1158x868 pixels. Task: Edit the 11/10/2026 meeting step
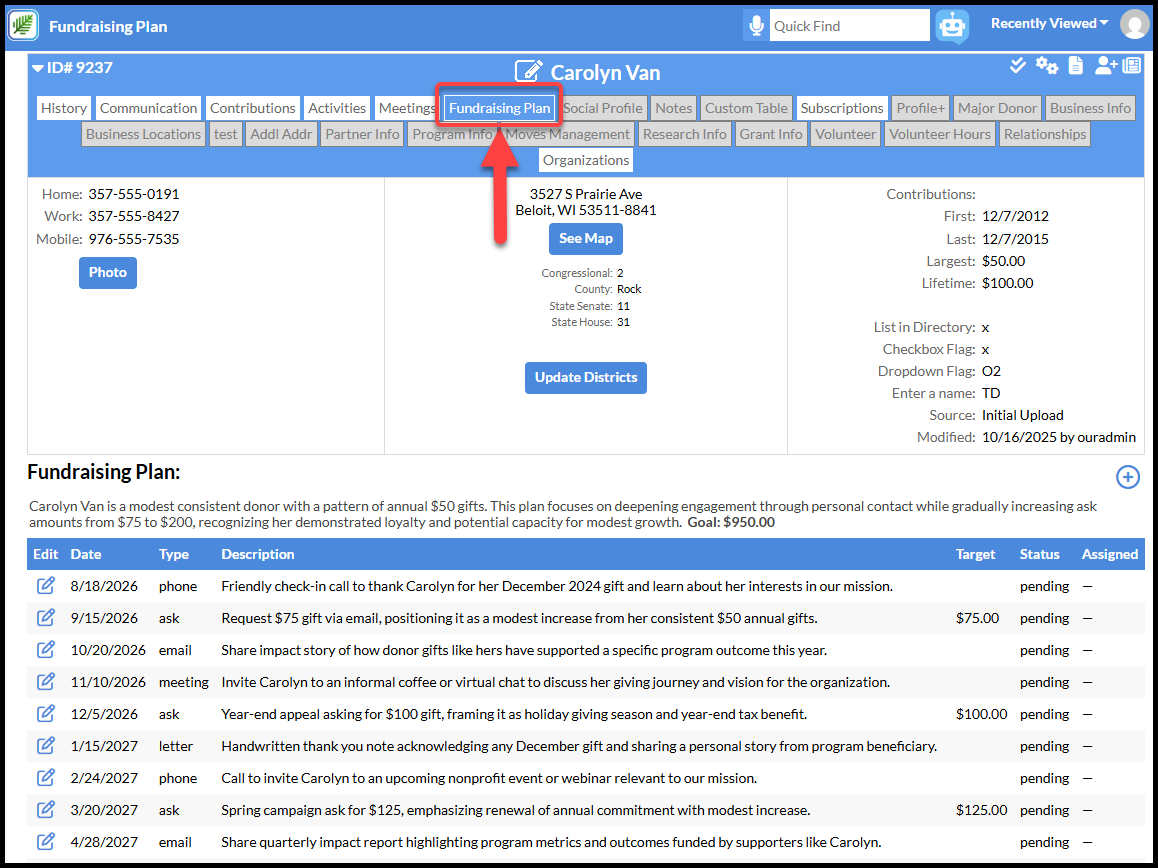(x=46, y=682)
